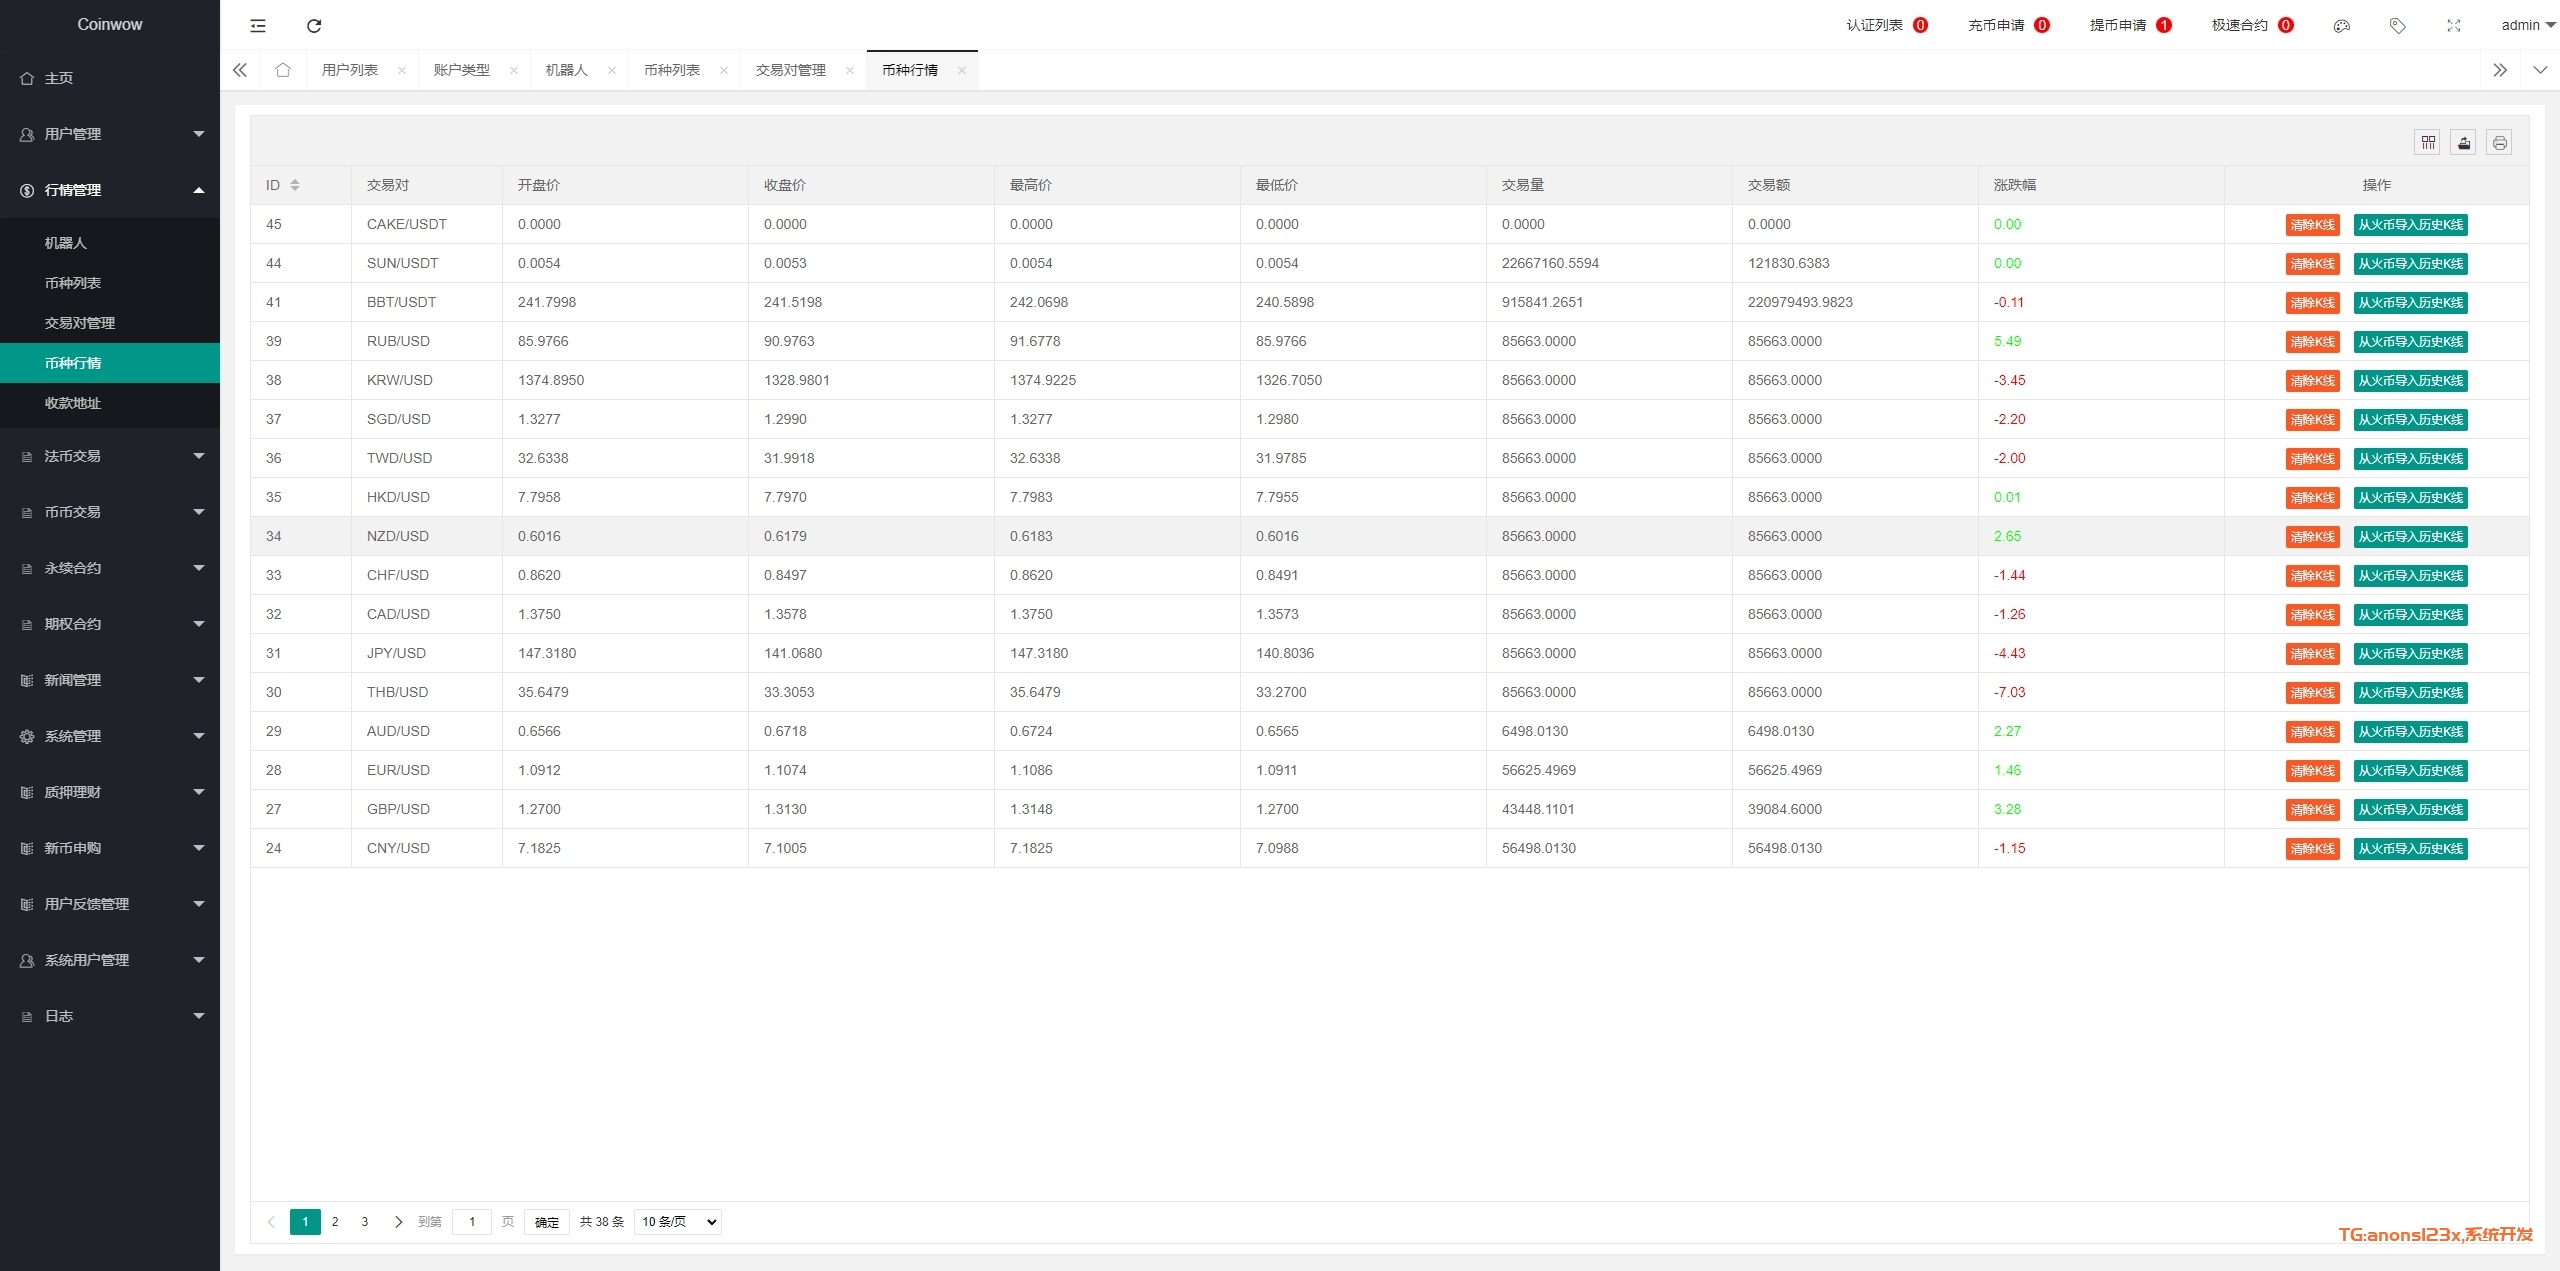This screenshot has height=1271, width=2560.
Task: Select 币种列表 in sidebar submenu
Action: pyautogui.click(x=110, y=283)
